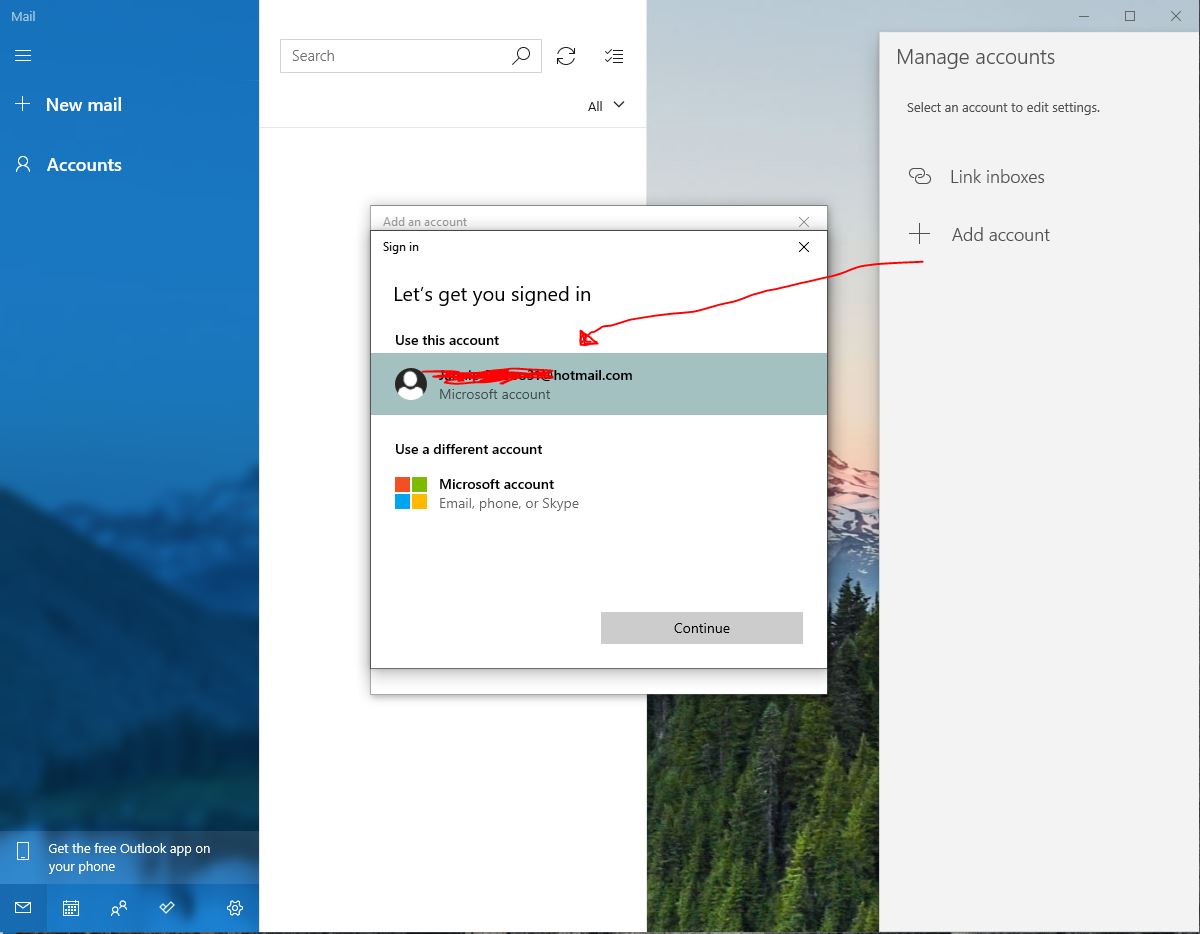Select the hotmail.com Microsoft account
Viewport: 1200px width, 934px height.
point(599,384)
